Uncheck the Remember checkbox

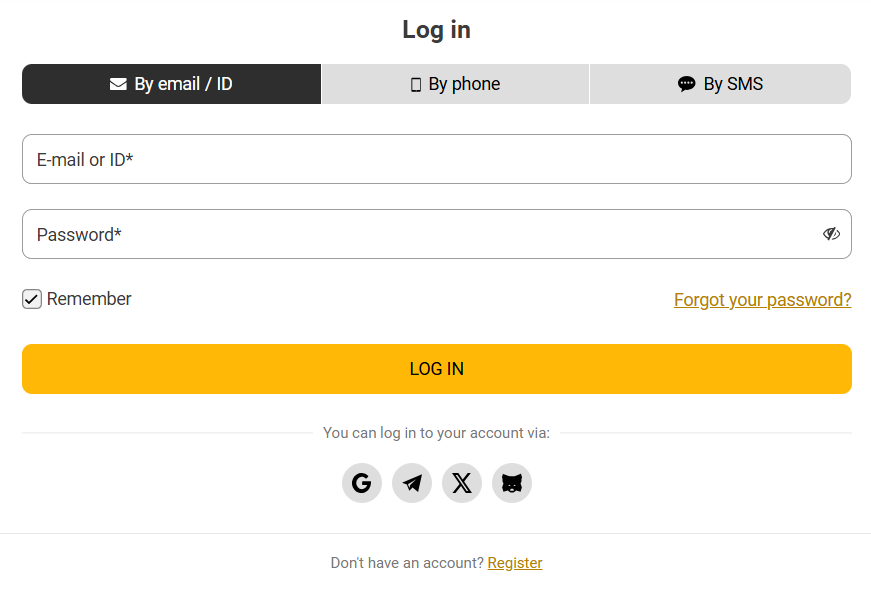tap(32, 299)
